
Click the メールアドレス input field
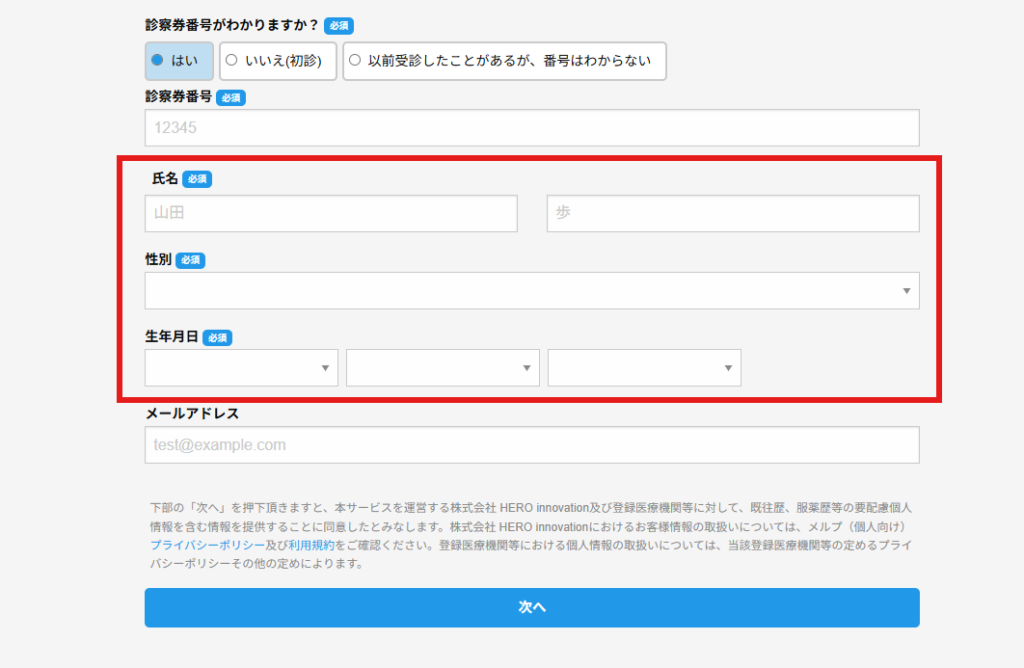coord(531,445)
